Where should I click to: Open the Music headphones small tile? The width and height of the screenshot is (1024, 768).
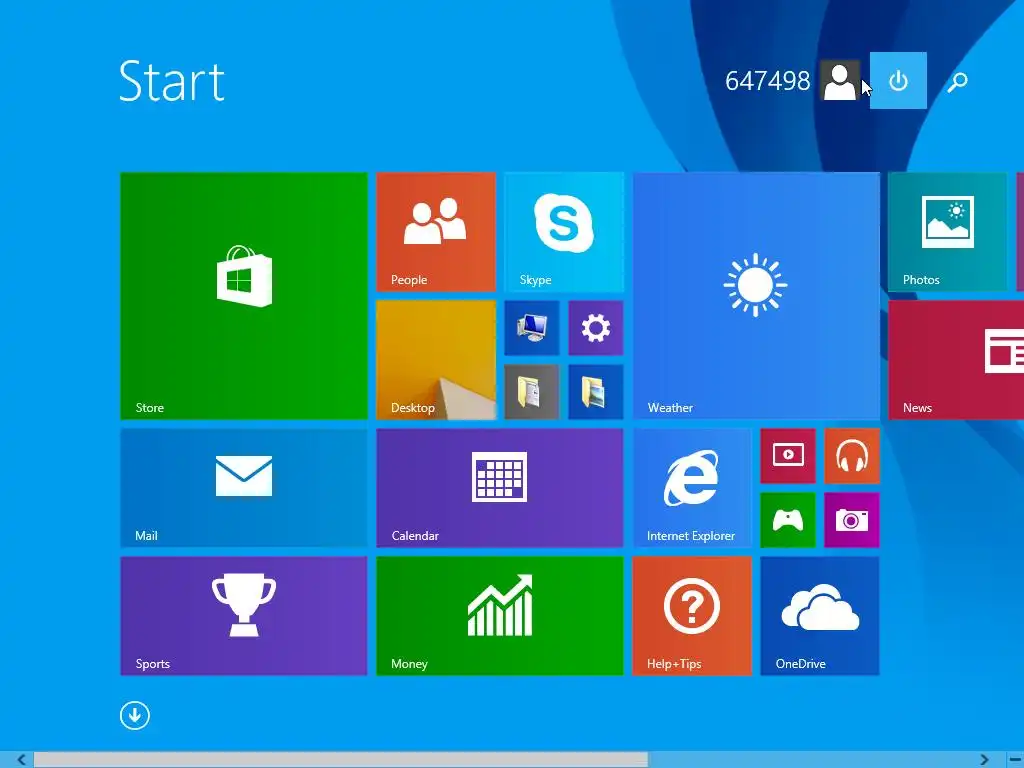click(852, 455)
